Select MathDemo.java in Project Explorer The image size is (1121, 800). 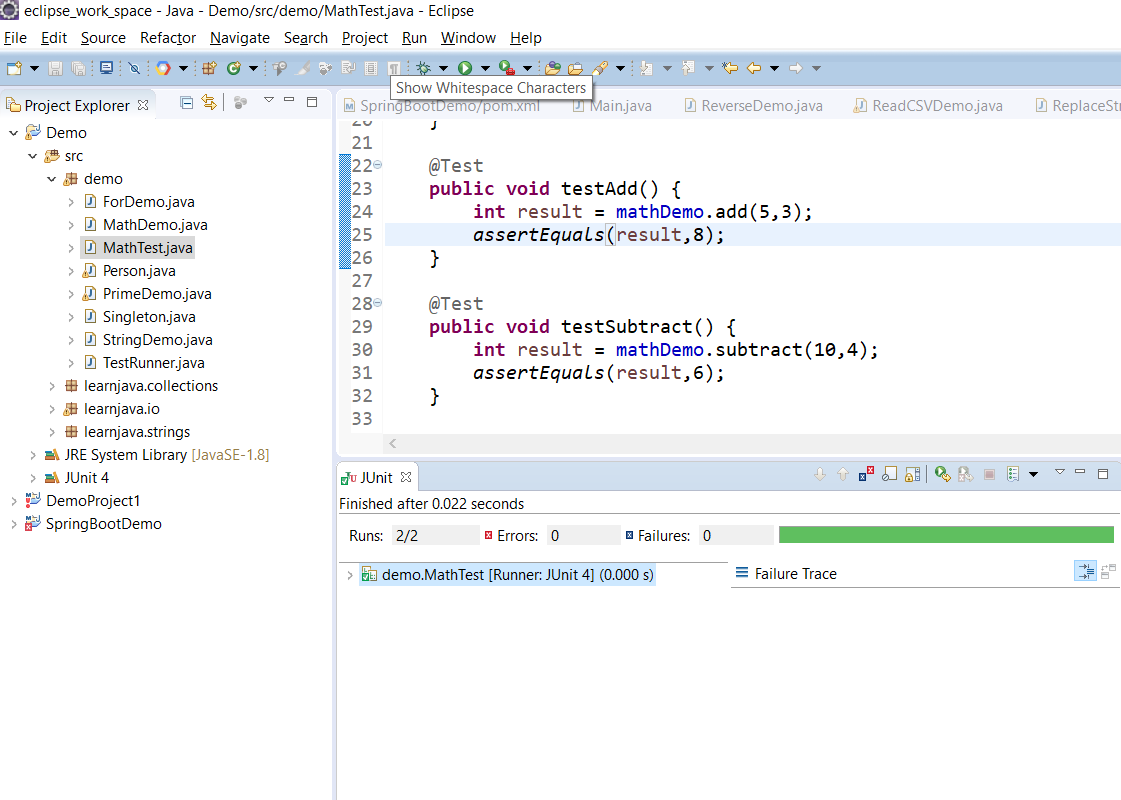(155, 225)
